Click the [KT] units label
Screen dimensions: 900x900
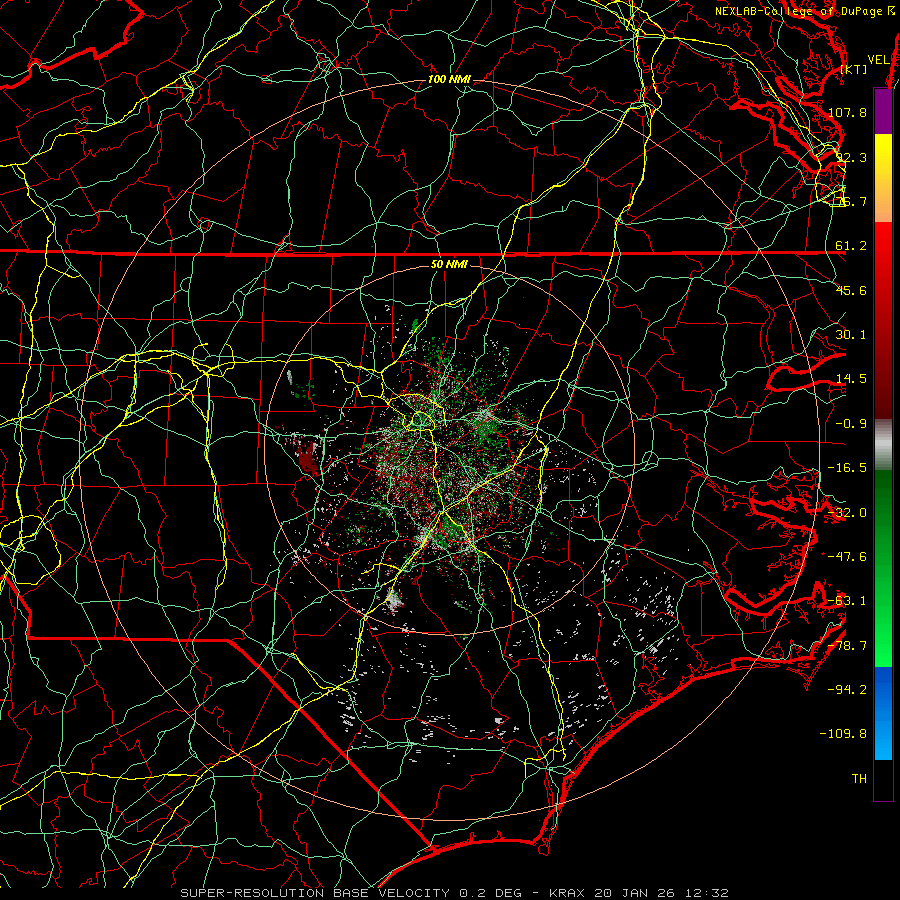(854, 69)
